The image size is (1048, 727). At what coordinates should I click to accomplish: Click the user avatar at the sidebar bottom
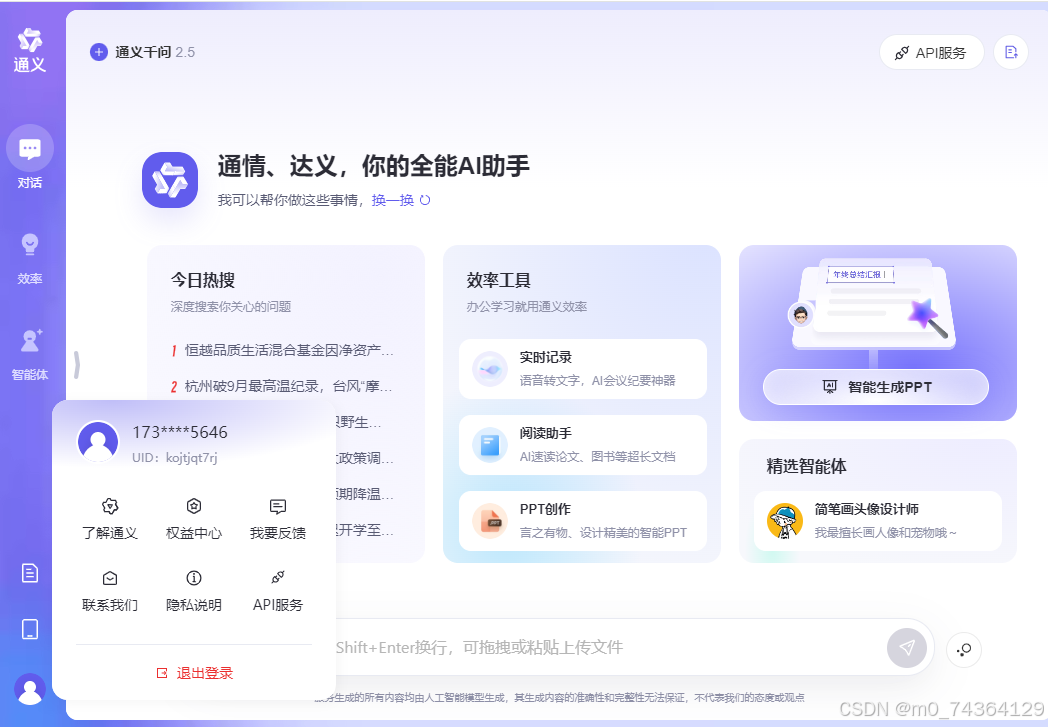pos(30,688)
